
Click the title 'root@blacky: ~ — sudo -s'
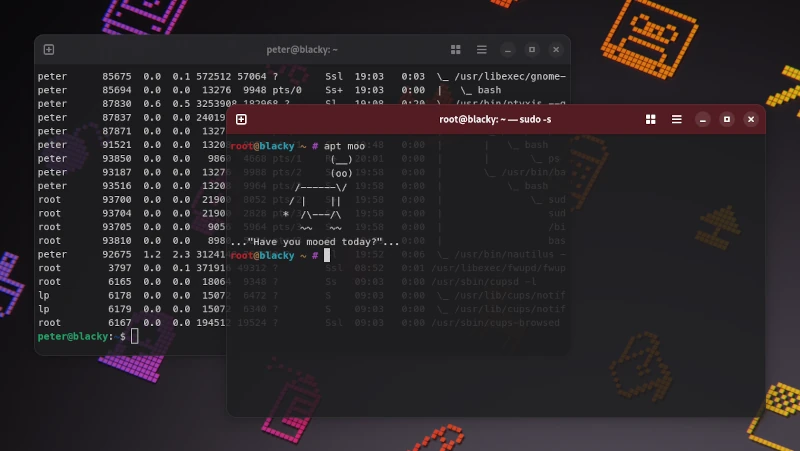pyautogui.click(x=495, y=119)
